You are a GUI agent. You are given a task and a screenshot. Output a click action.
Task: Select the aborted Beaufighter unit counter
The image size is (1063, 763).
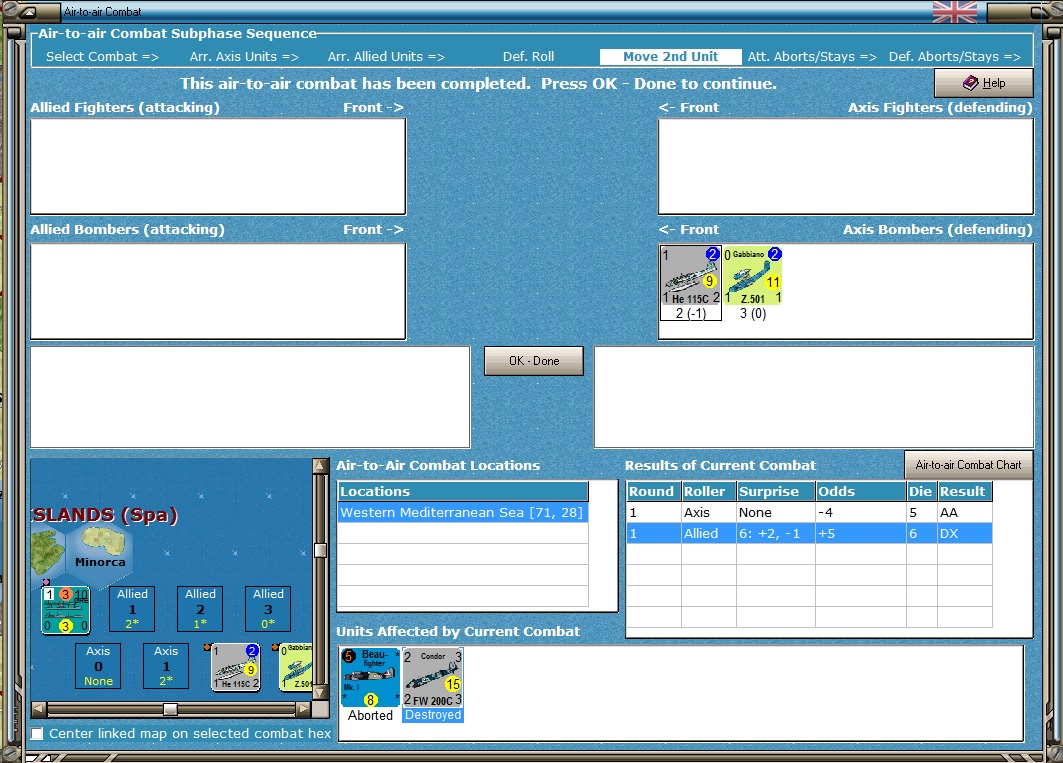coord(370,678)
